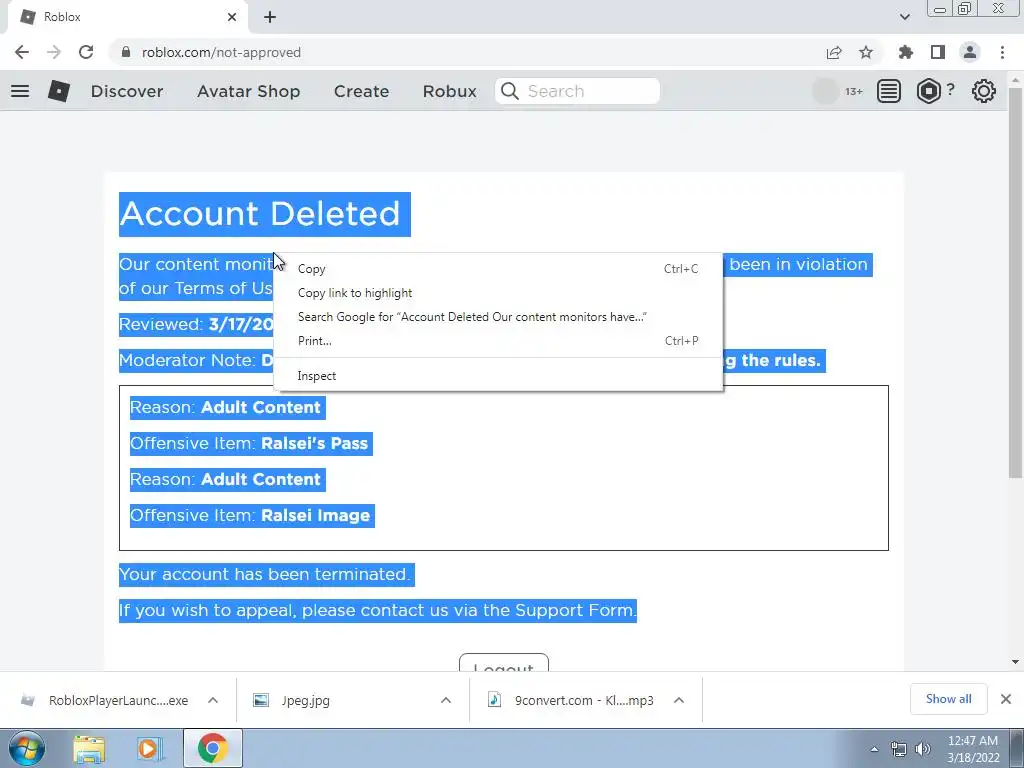Image resolution: width=1024 pixels, height=768 pixels.
Task: Toggle the browser side panel icon
Action: coord(938,52)
